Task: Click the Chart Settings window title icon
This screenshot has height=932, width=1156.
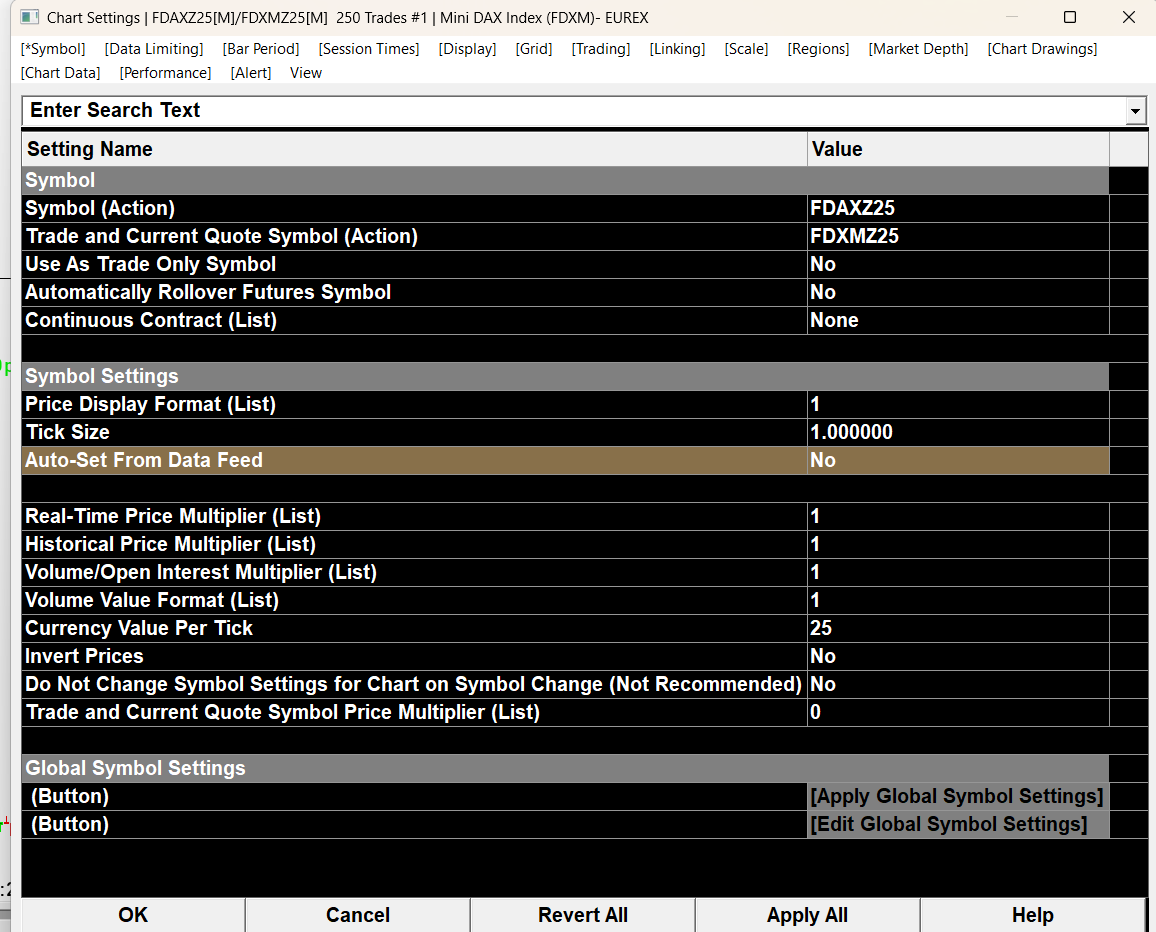Action: 29,17
